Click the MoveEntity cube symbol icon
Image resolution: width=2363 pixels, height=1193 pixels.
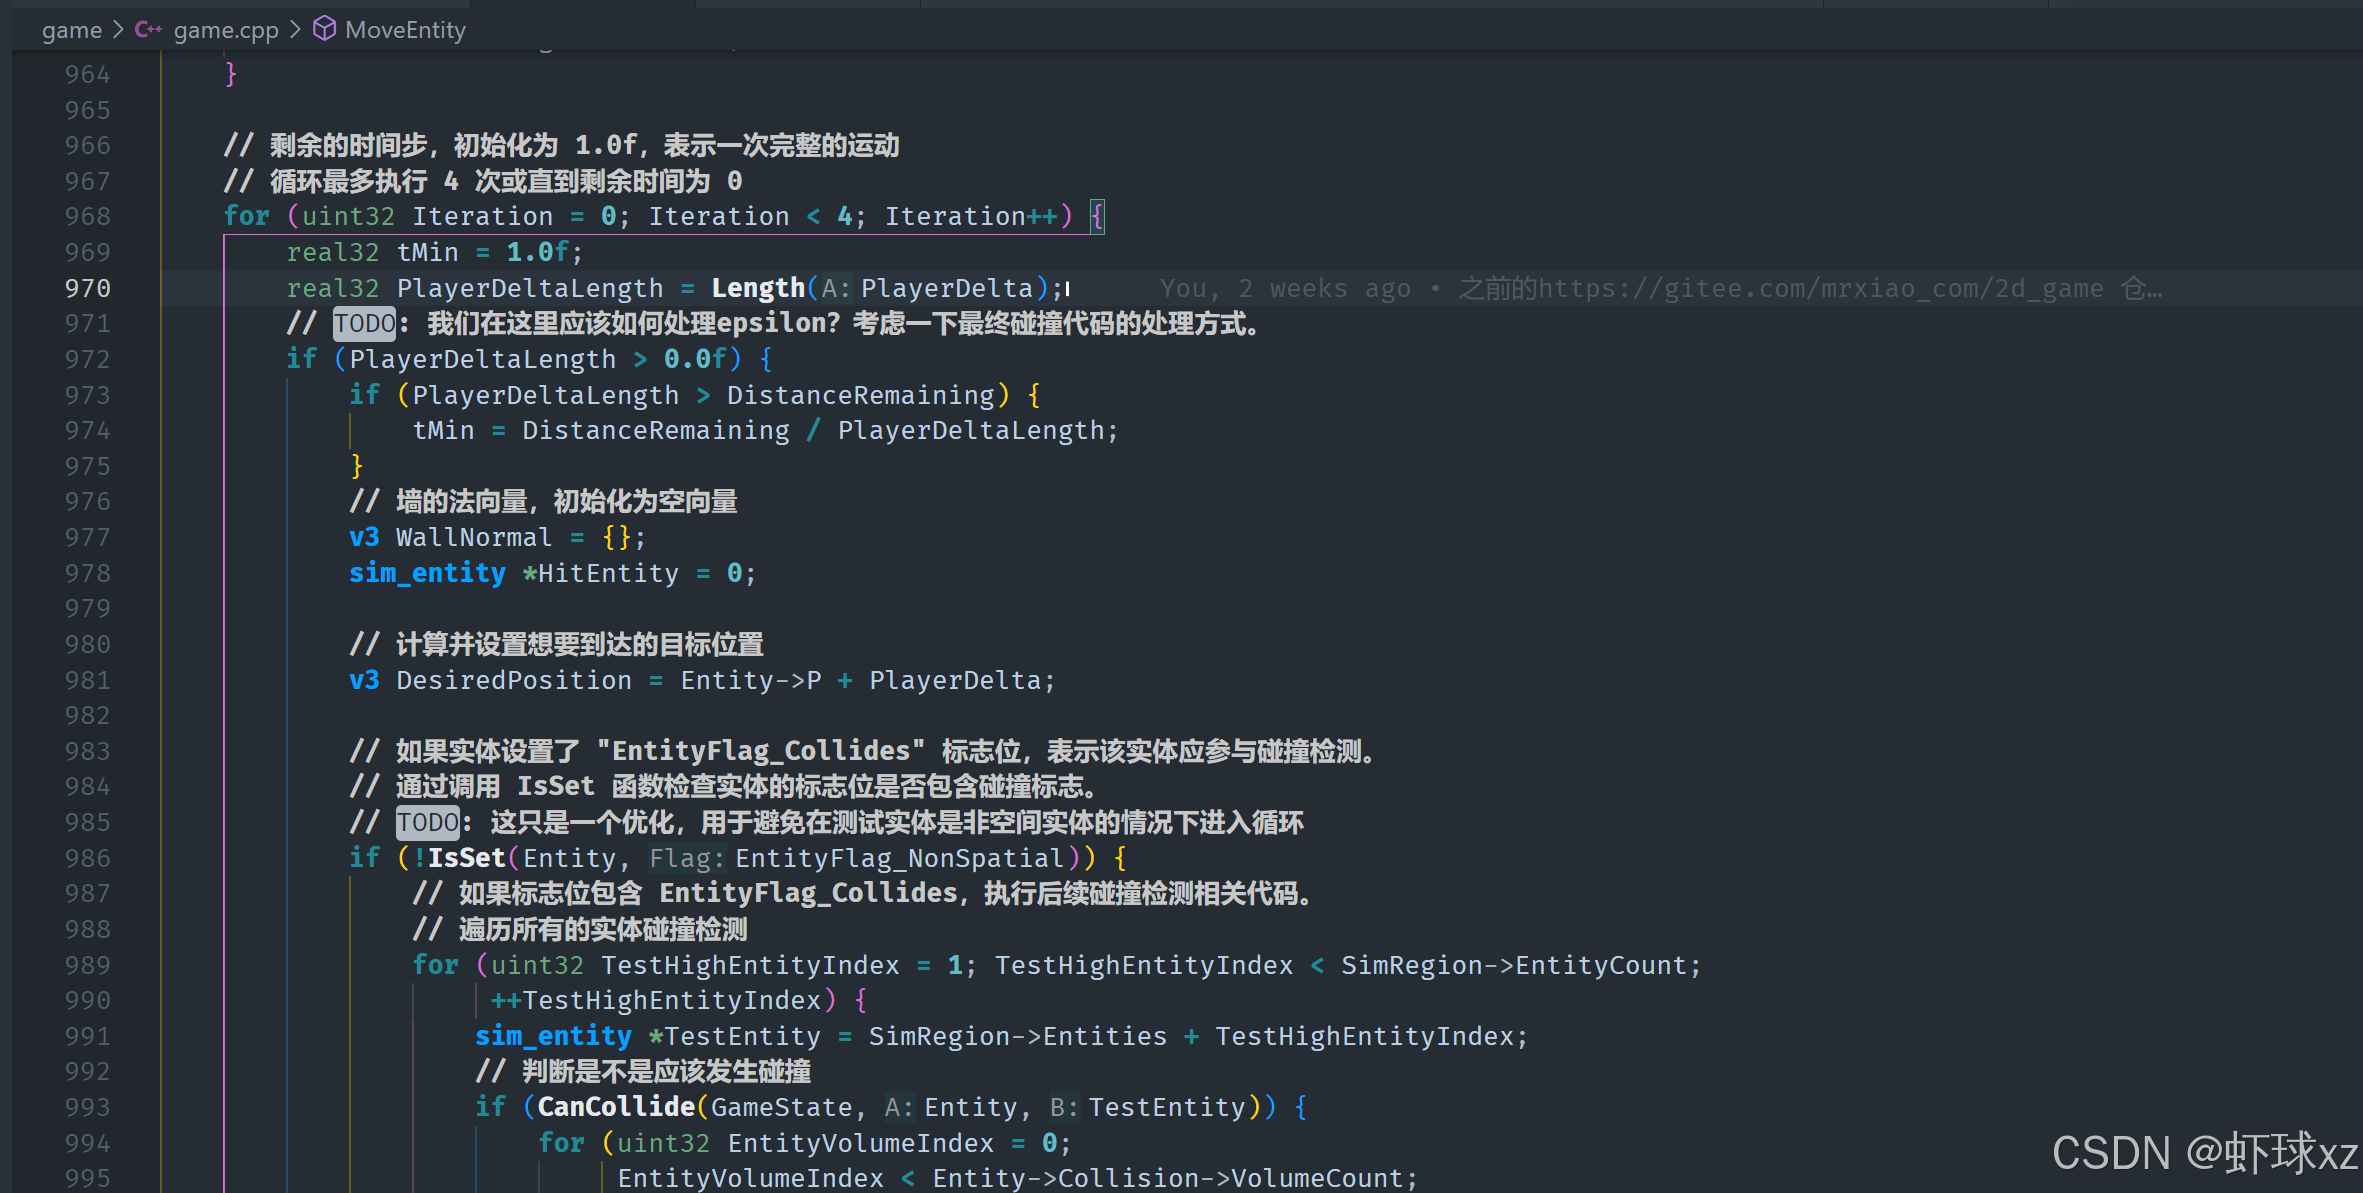(x=324, y=29)
